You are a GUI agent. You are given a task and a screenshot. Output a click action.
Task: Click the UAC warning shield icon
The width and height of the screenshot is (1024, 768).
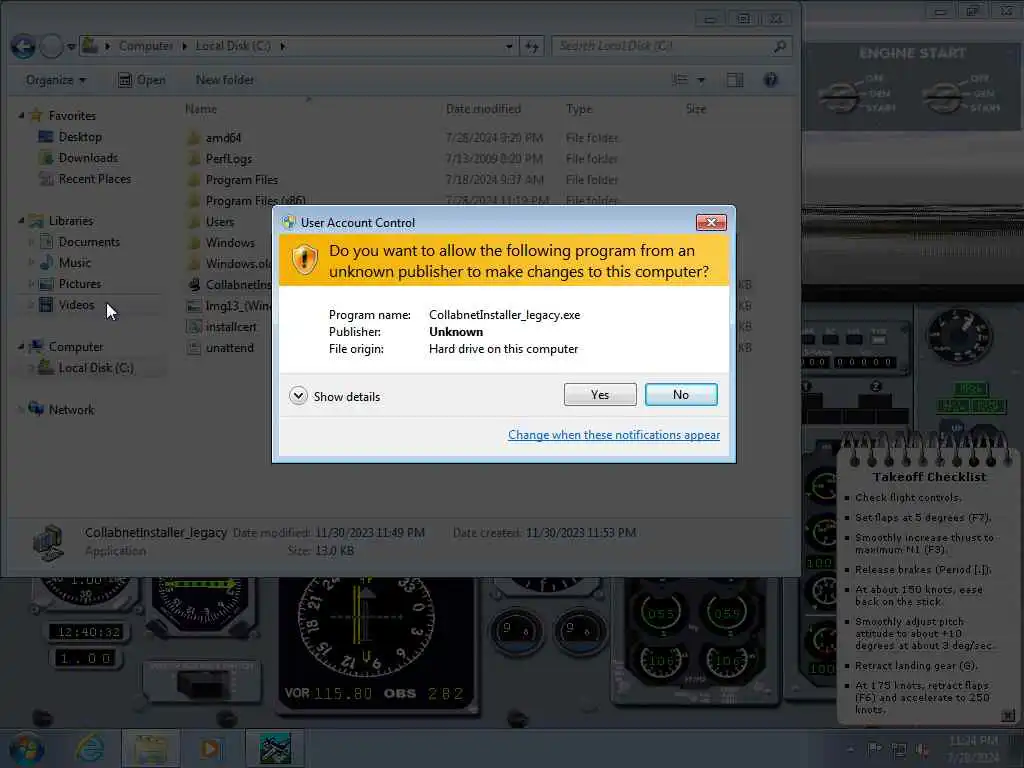(304, 260)
